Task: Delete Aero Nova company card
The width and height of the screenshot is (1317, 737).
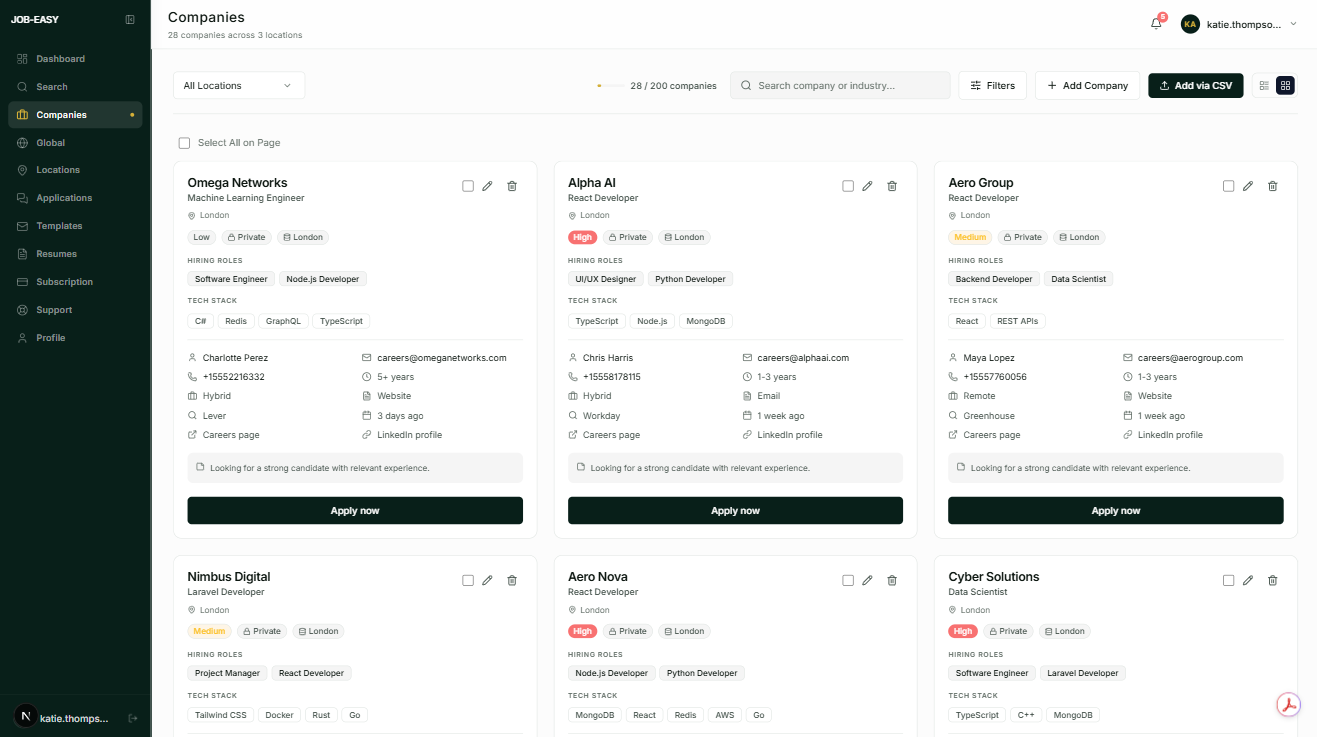Action: coord(892,580)
